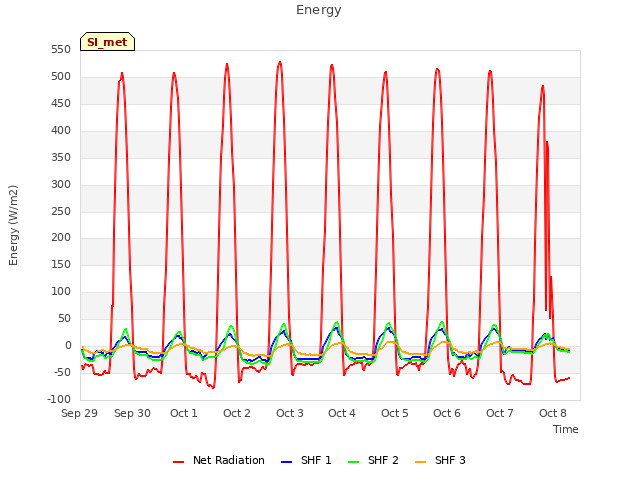Click the 250 y-axis tick label

click(x=61, y=211)
